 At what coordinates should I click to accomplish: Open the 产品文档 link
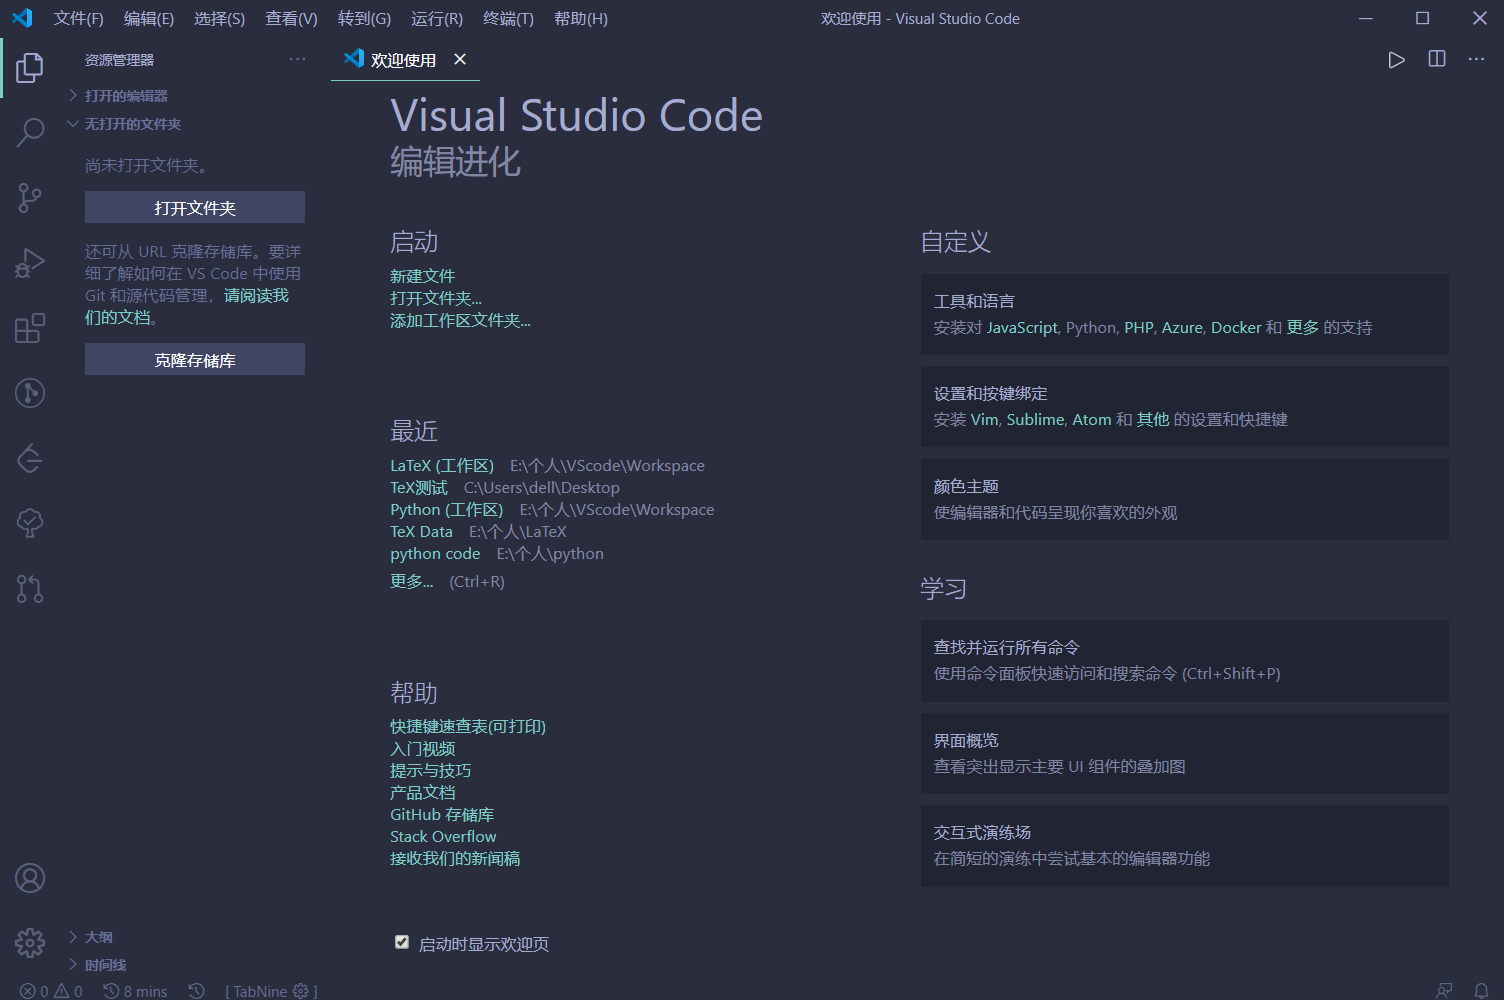coord(422,793)
